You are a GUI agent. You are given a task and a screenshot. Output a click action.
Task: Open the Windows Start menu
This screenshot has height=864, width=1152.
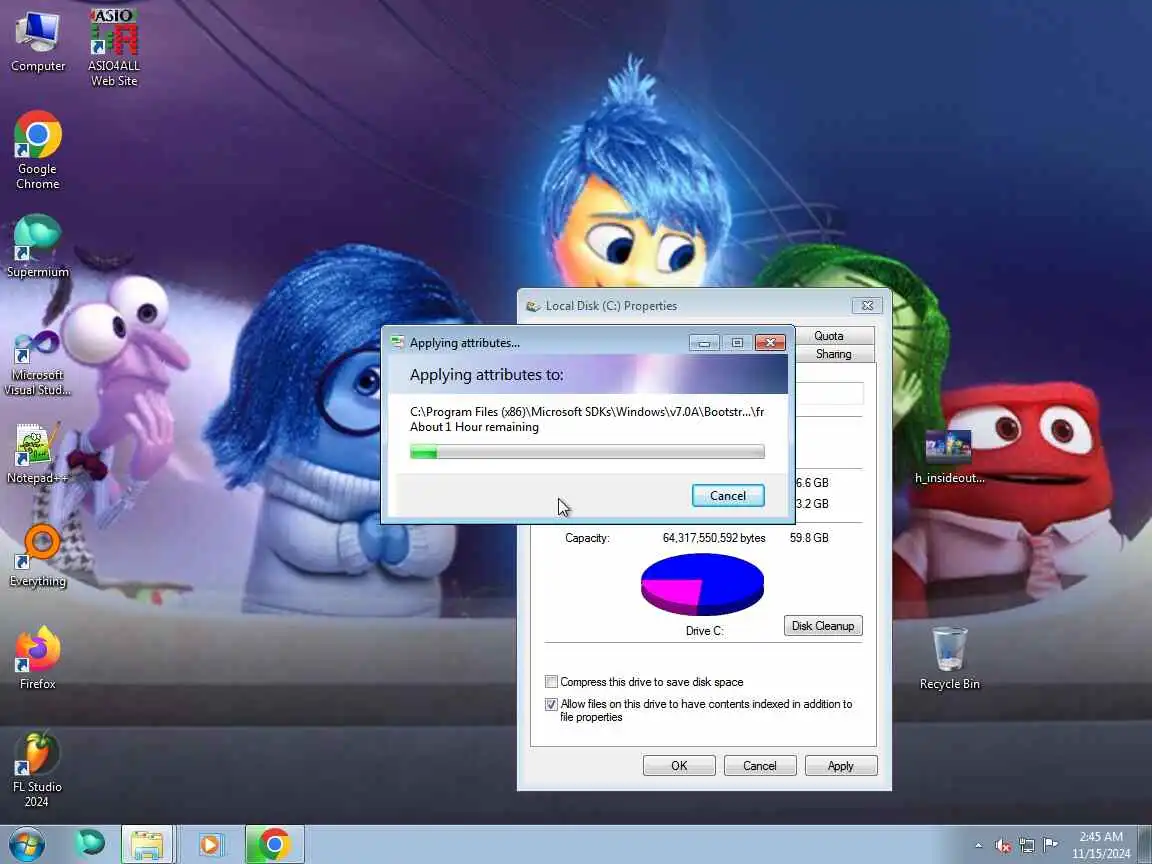(x=26, y=844)
